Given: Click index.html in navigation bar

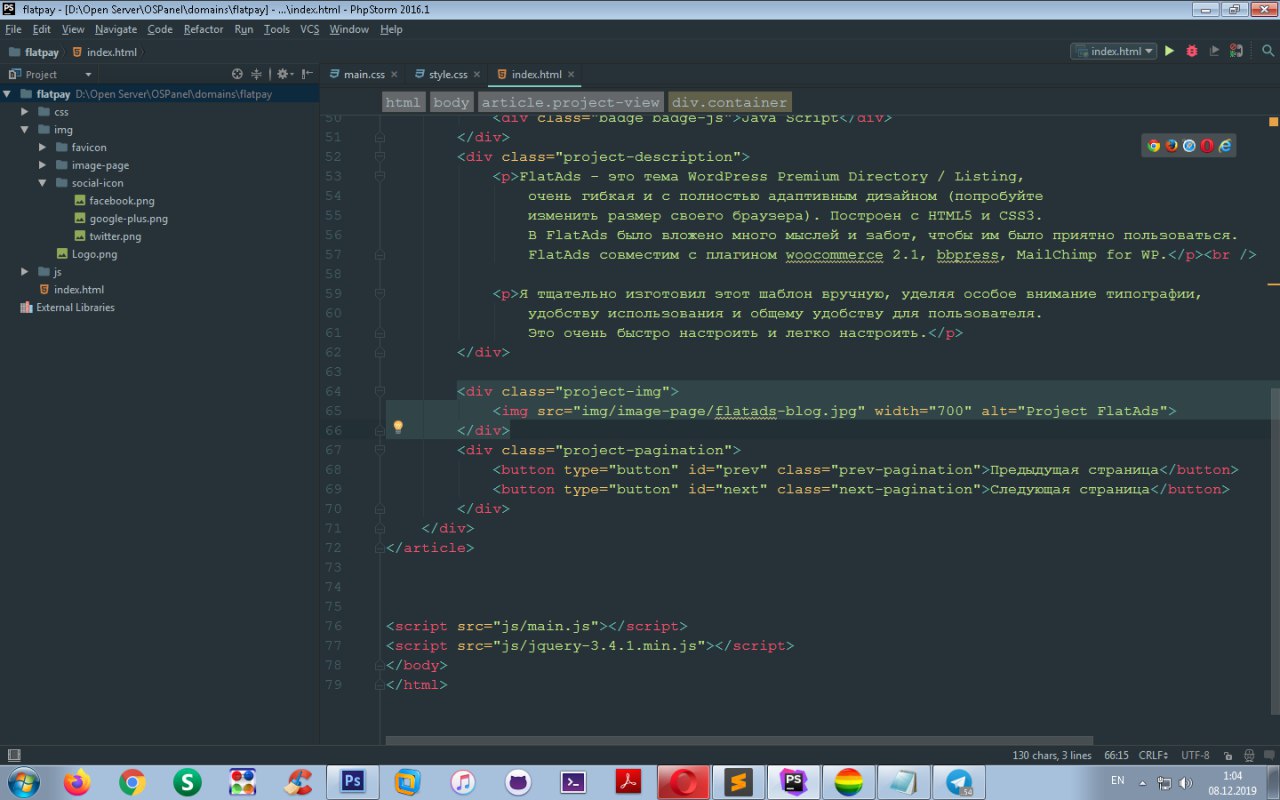Looking at the screenshot, I should click(x=112, y=52).
